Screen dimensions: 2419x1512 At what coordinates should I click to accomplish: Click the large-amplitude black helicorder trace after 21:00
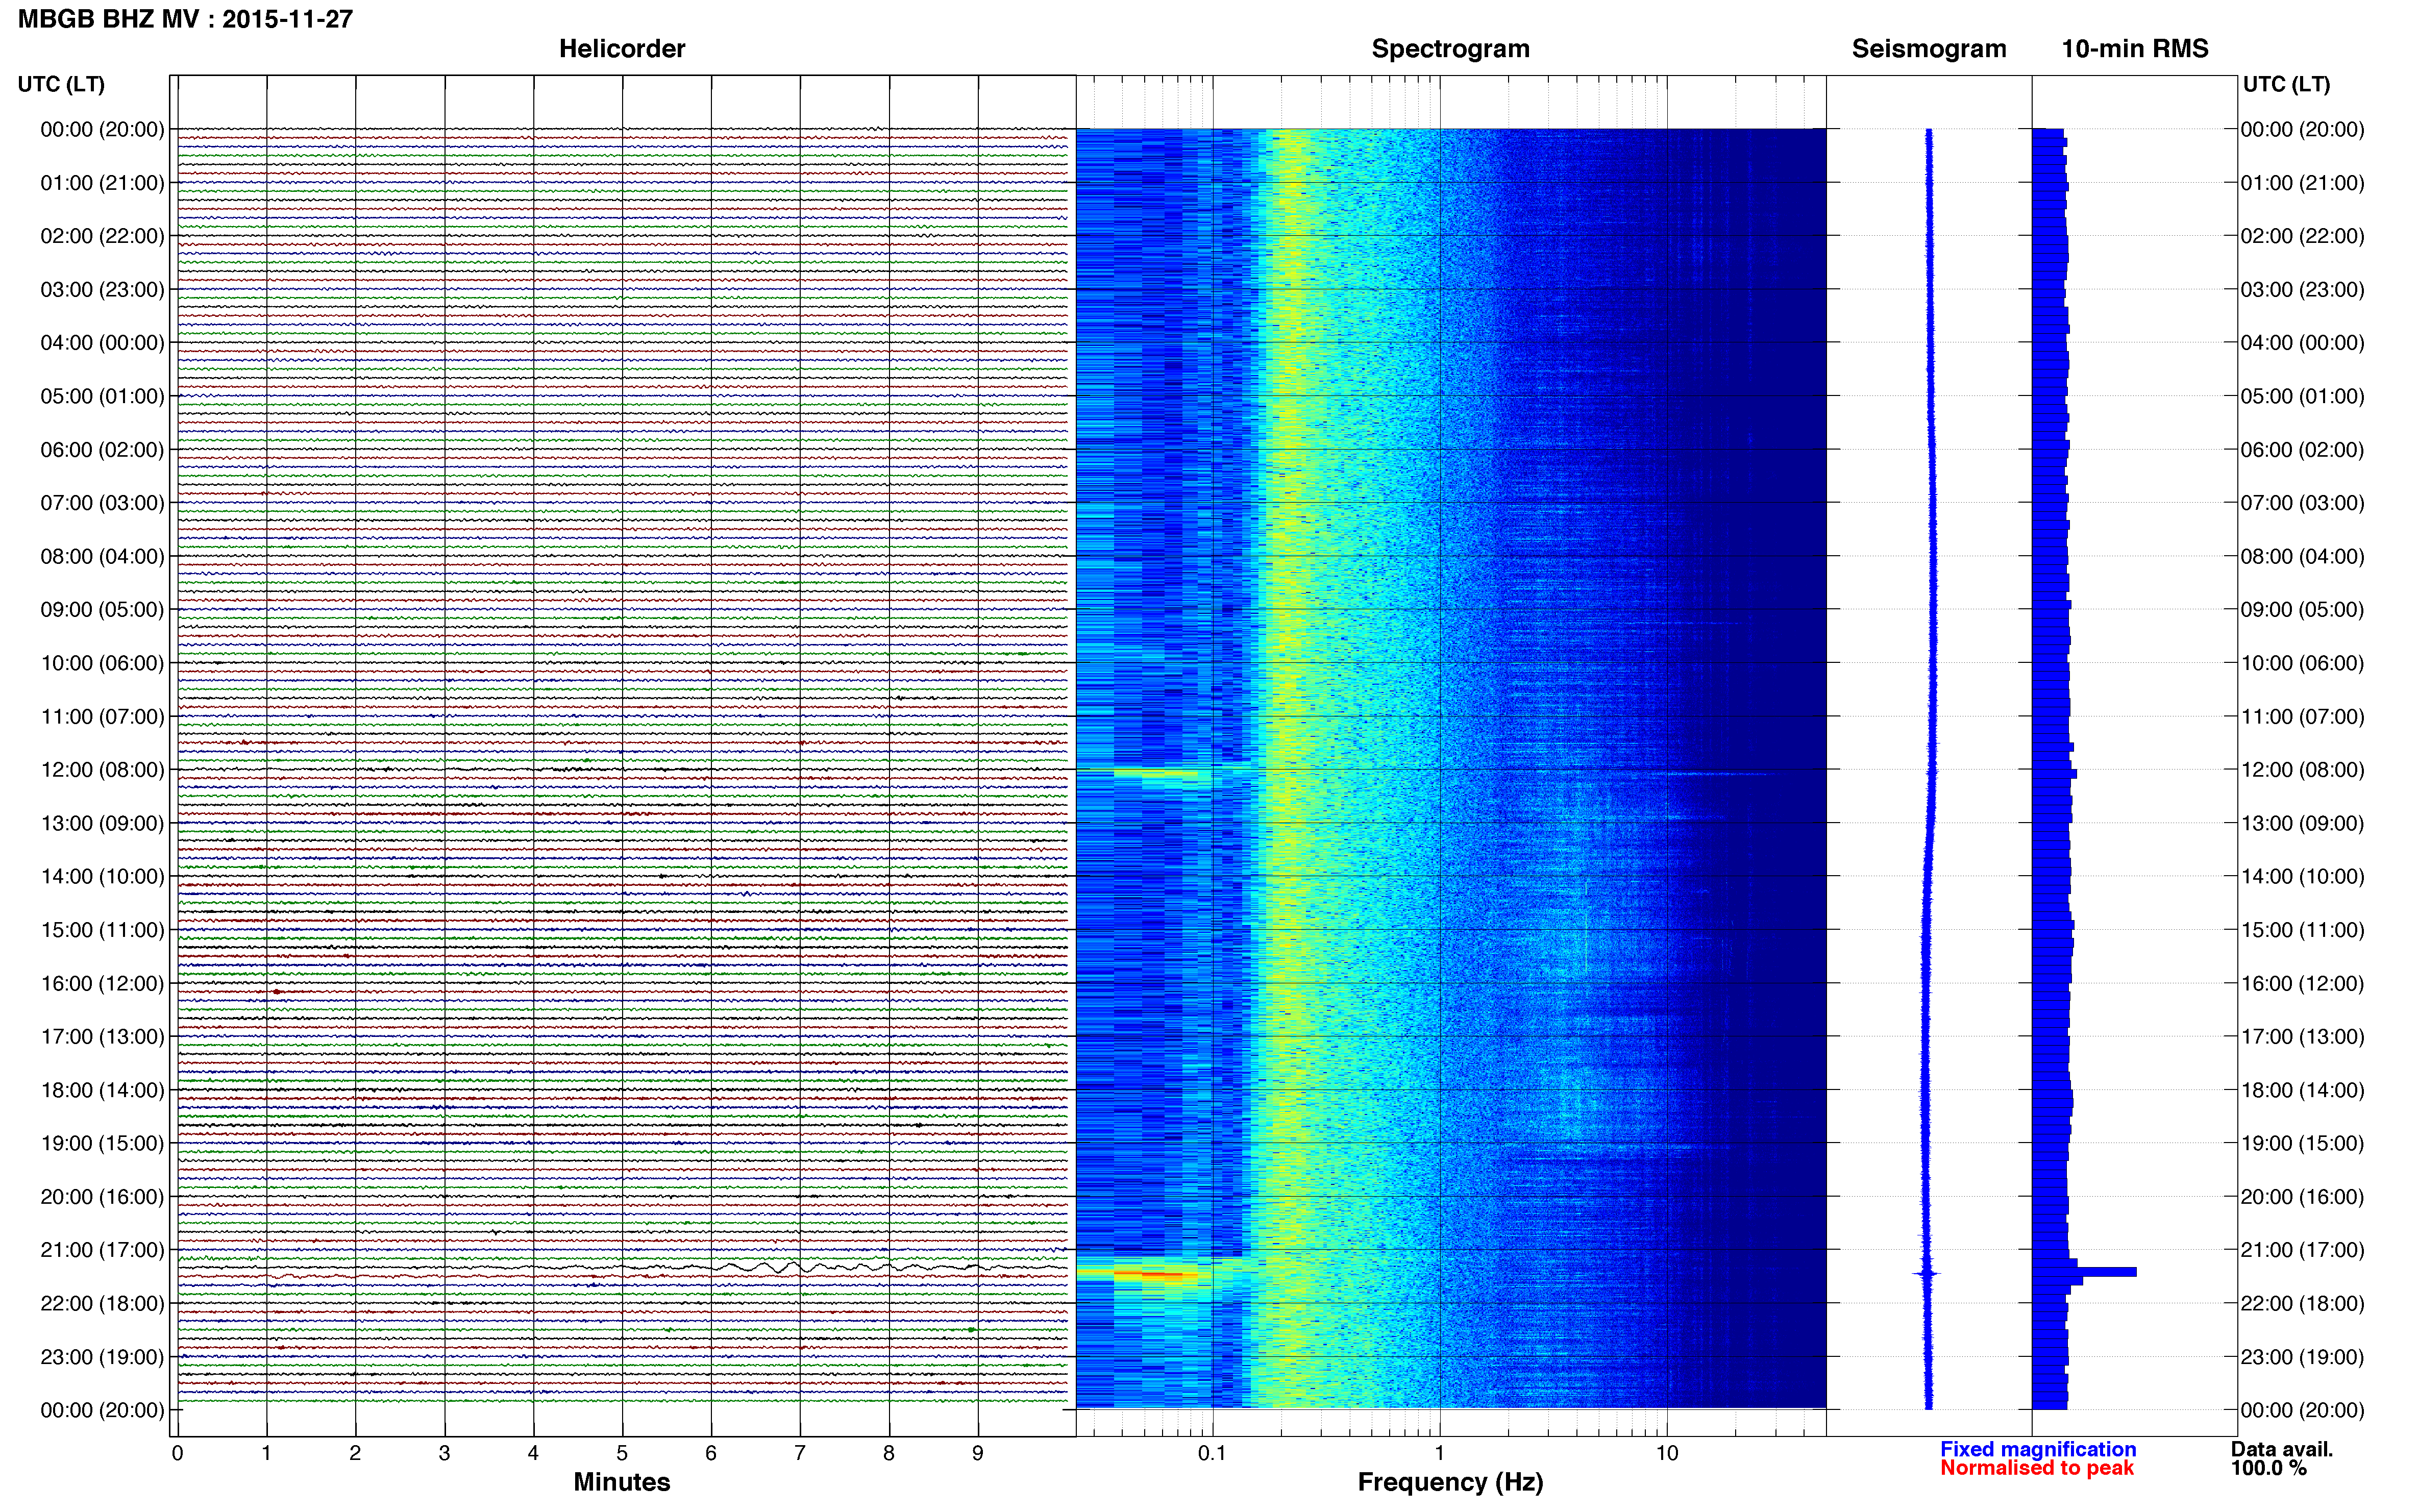click(622, 1268)
